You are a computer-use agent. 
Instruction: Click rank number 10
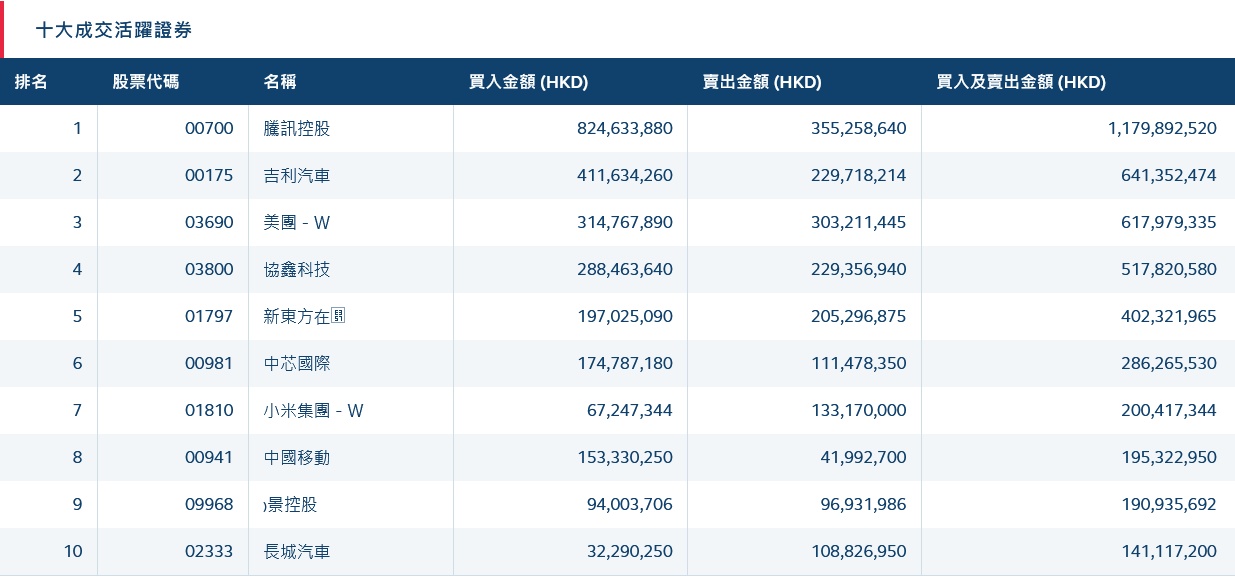(73, 551)
